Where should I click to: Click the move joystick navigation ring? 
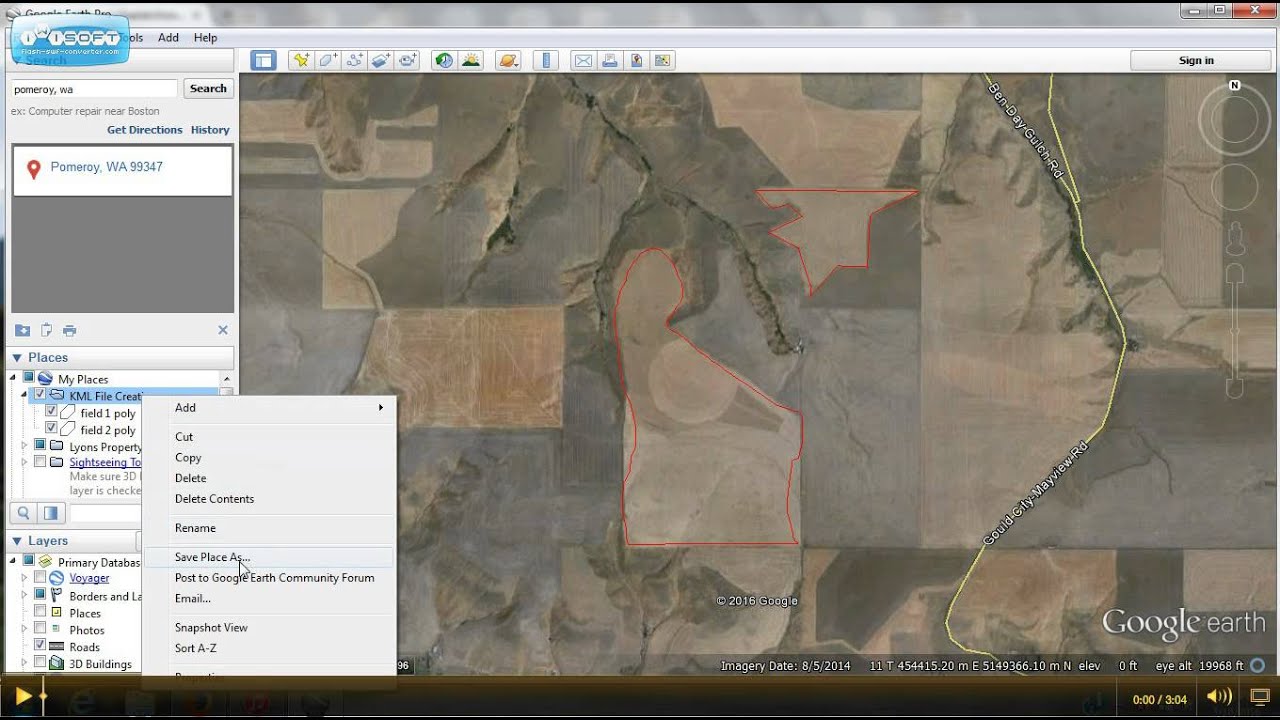tap(1235, 188)
